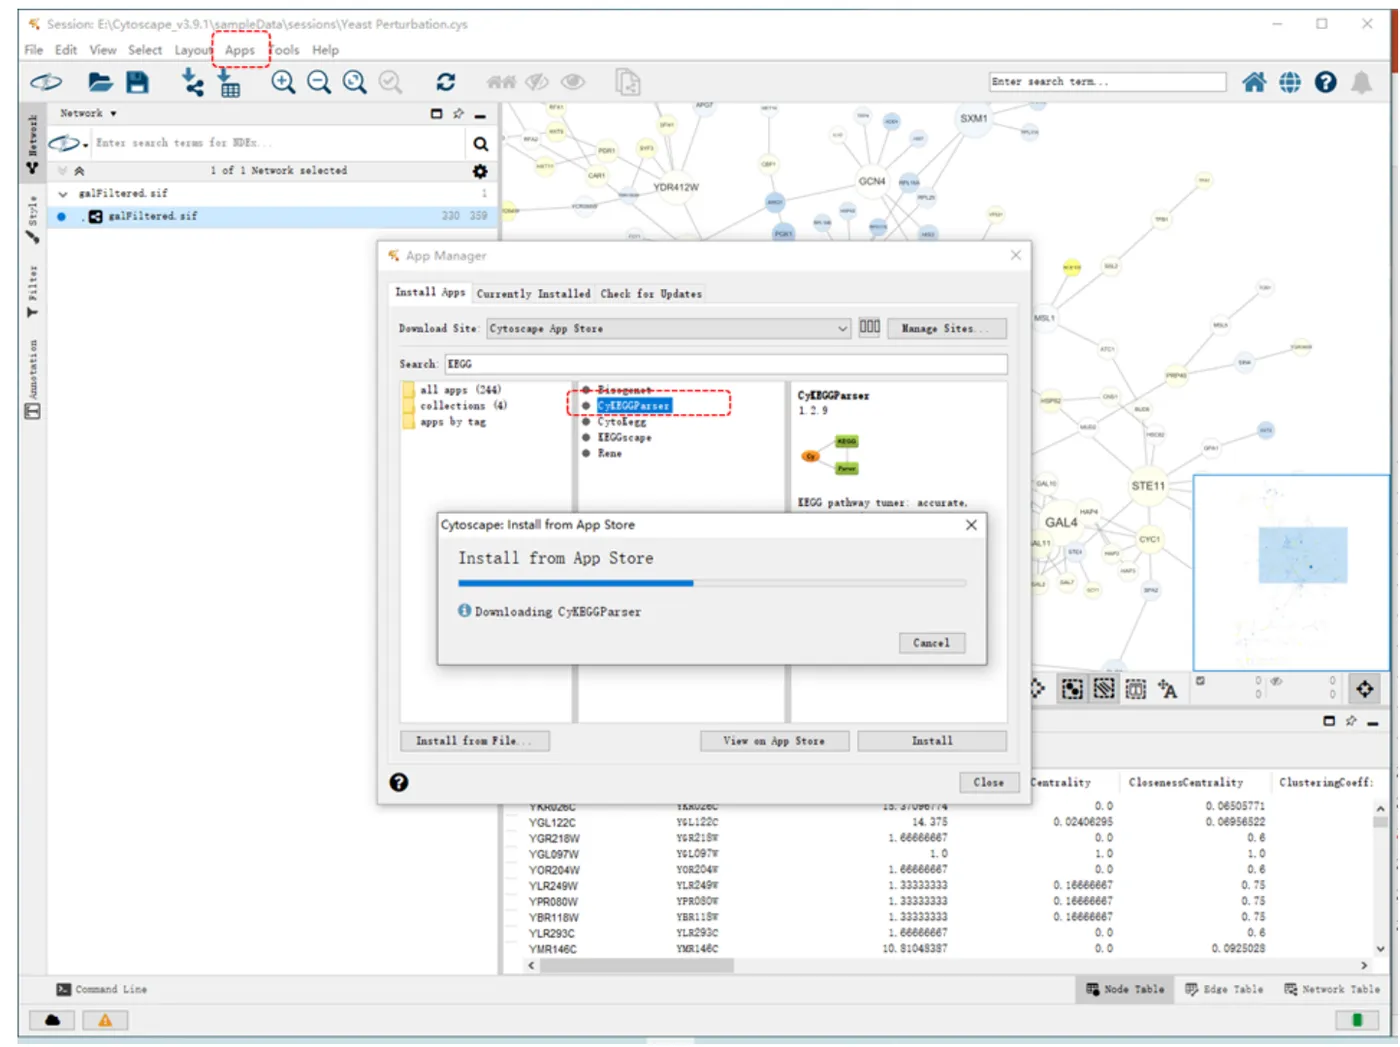This screenshot has height=1047, width=1400.
Task: Switch to Check for Updates tab
Action: point(651,294)
